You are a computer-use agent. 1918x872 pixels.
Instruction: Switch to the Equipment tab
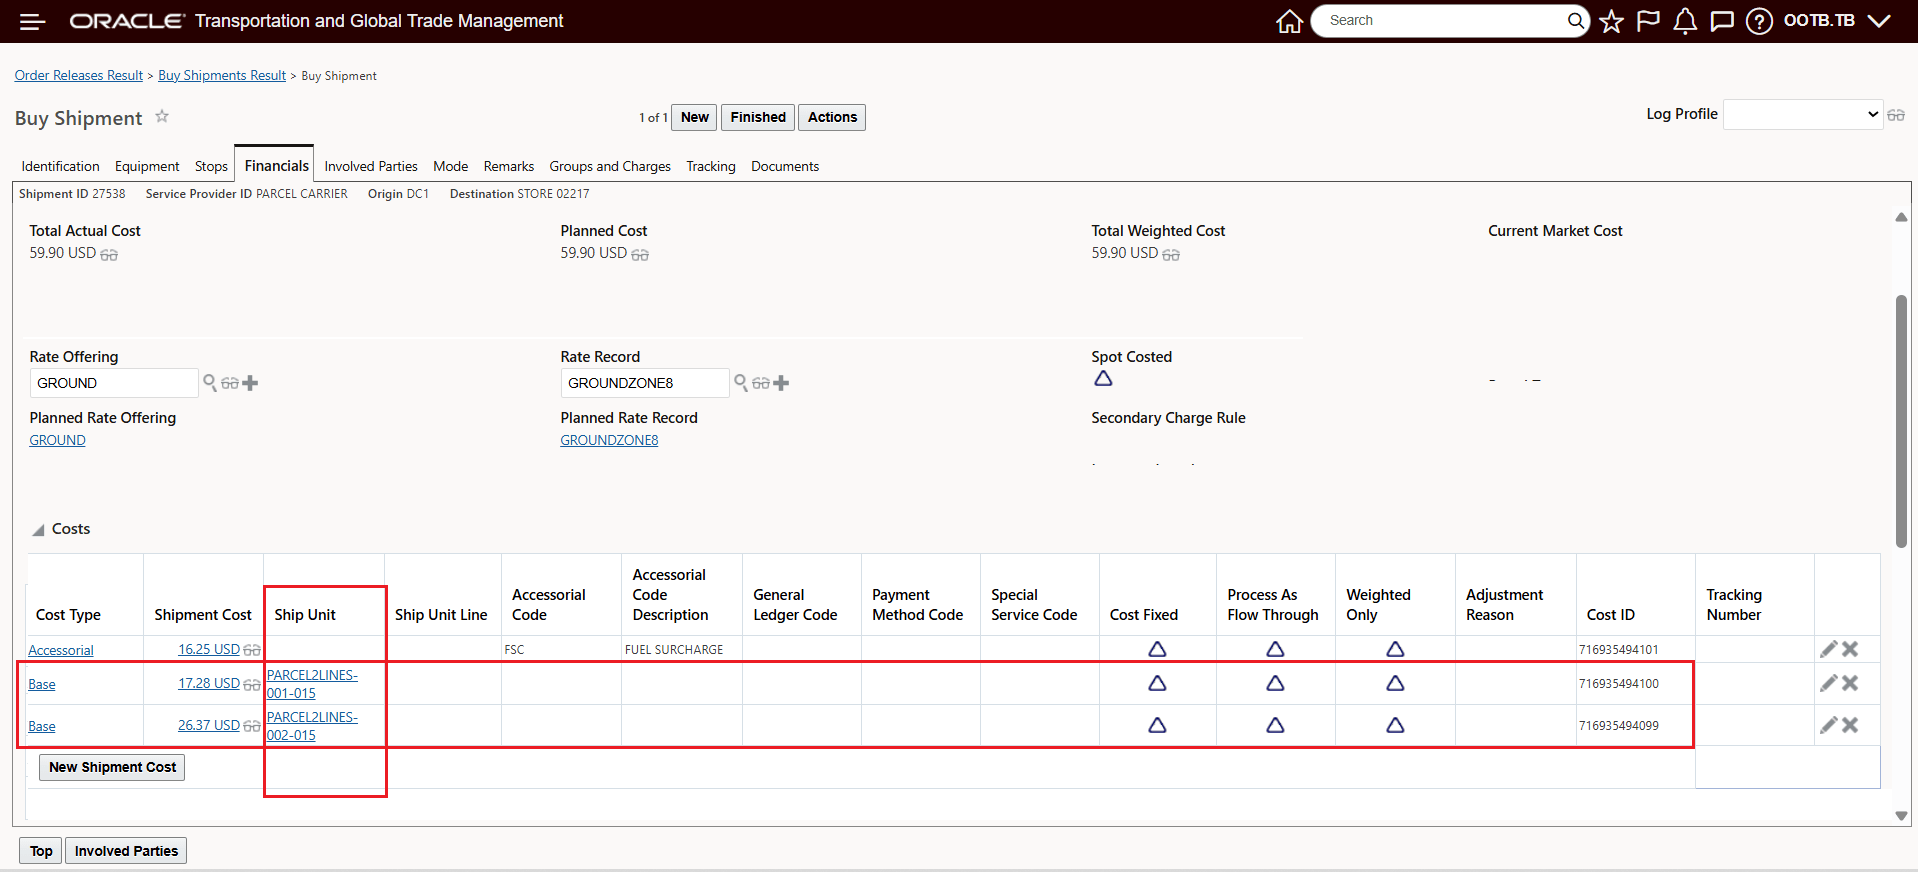(x=147, y=166)
